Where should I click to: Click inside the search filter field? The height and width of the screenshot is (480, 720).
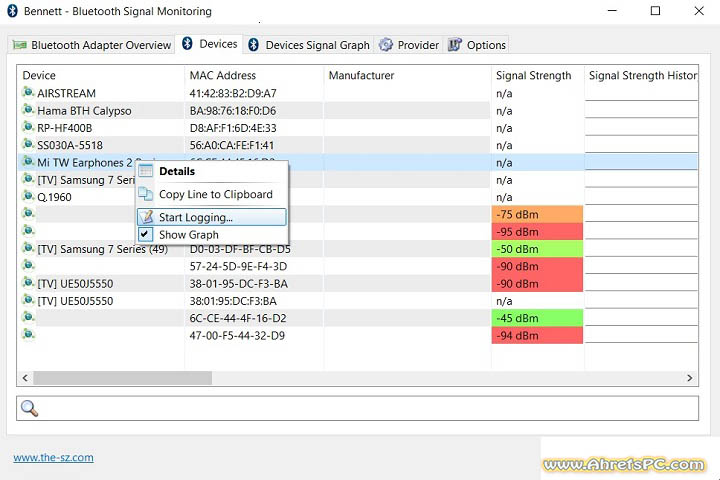tap(358, 408)
